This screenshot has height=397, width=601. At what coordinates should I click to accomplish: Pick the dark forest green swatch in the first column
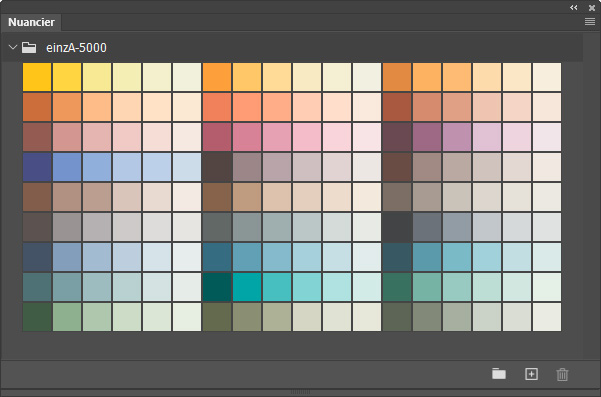point(37,317)
